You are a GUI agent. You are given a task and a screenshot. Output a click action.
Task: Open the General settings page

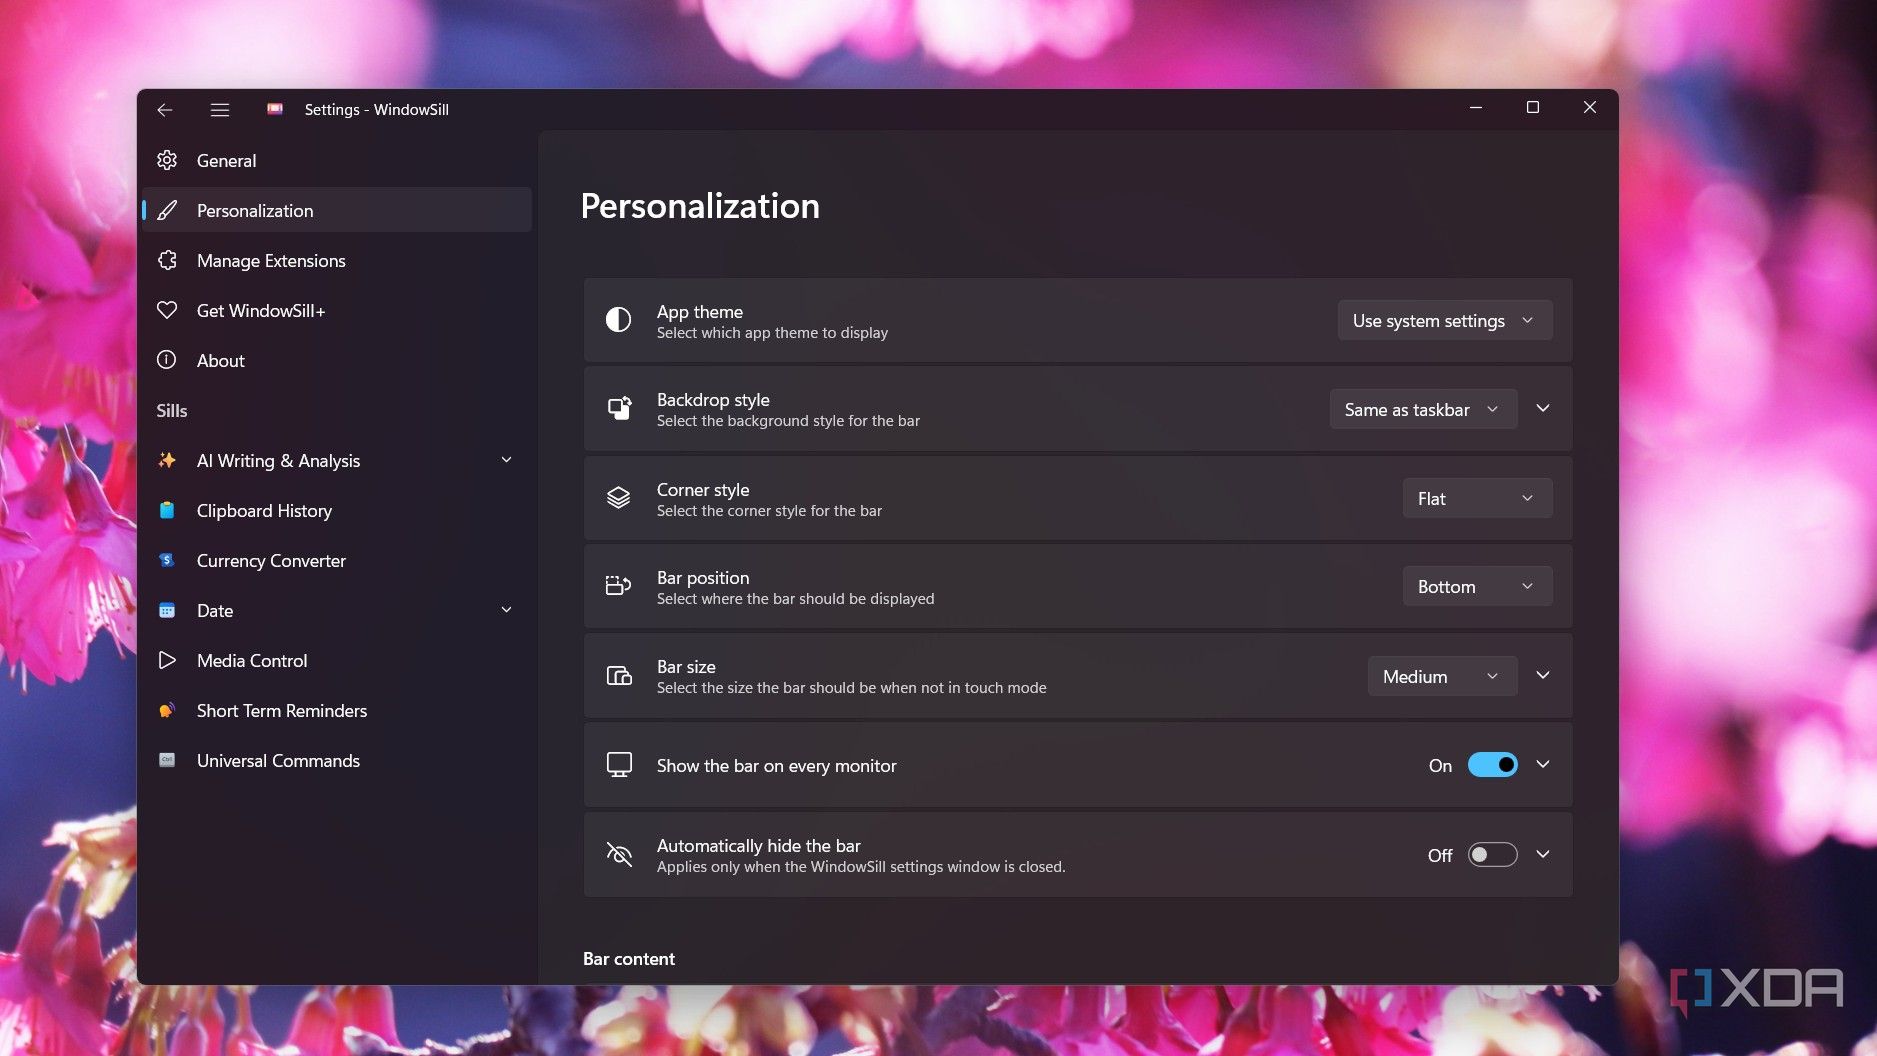click(337, 160)
